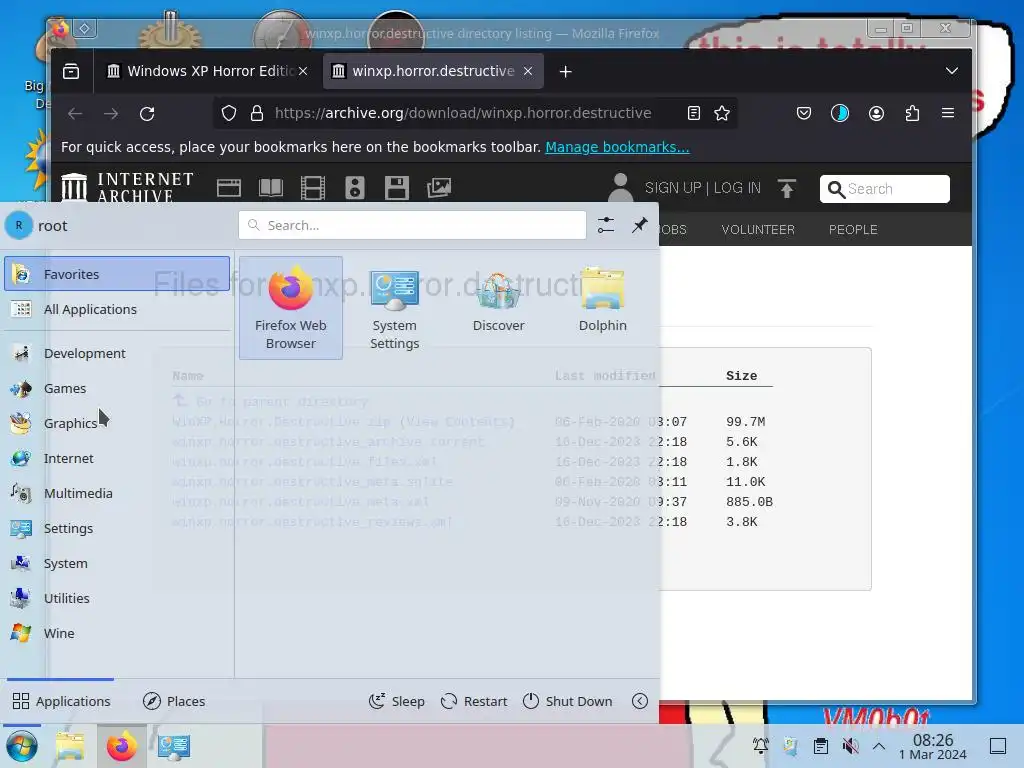The image size is (1024, 768).
Task: Click the tracking protection shield icon
Action: pyautogui.click(x=229, y=114)
